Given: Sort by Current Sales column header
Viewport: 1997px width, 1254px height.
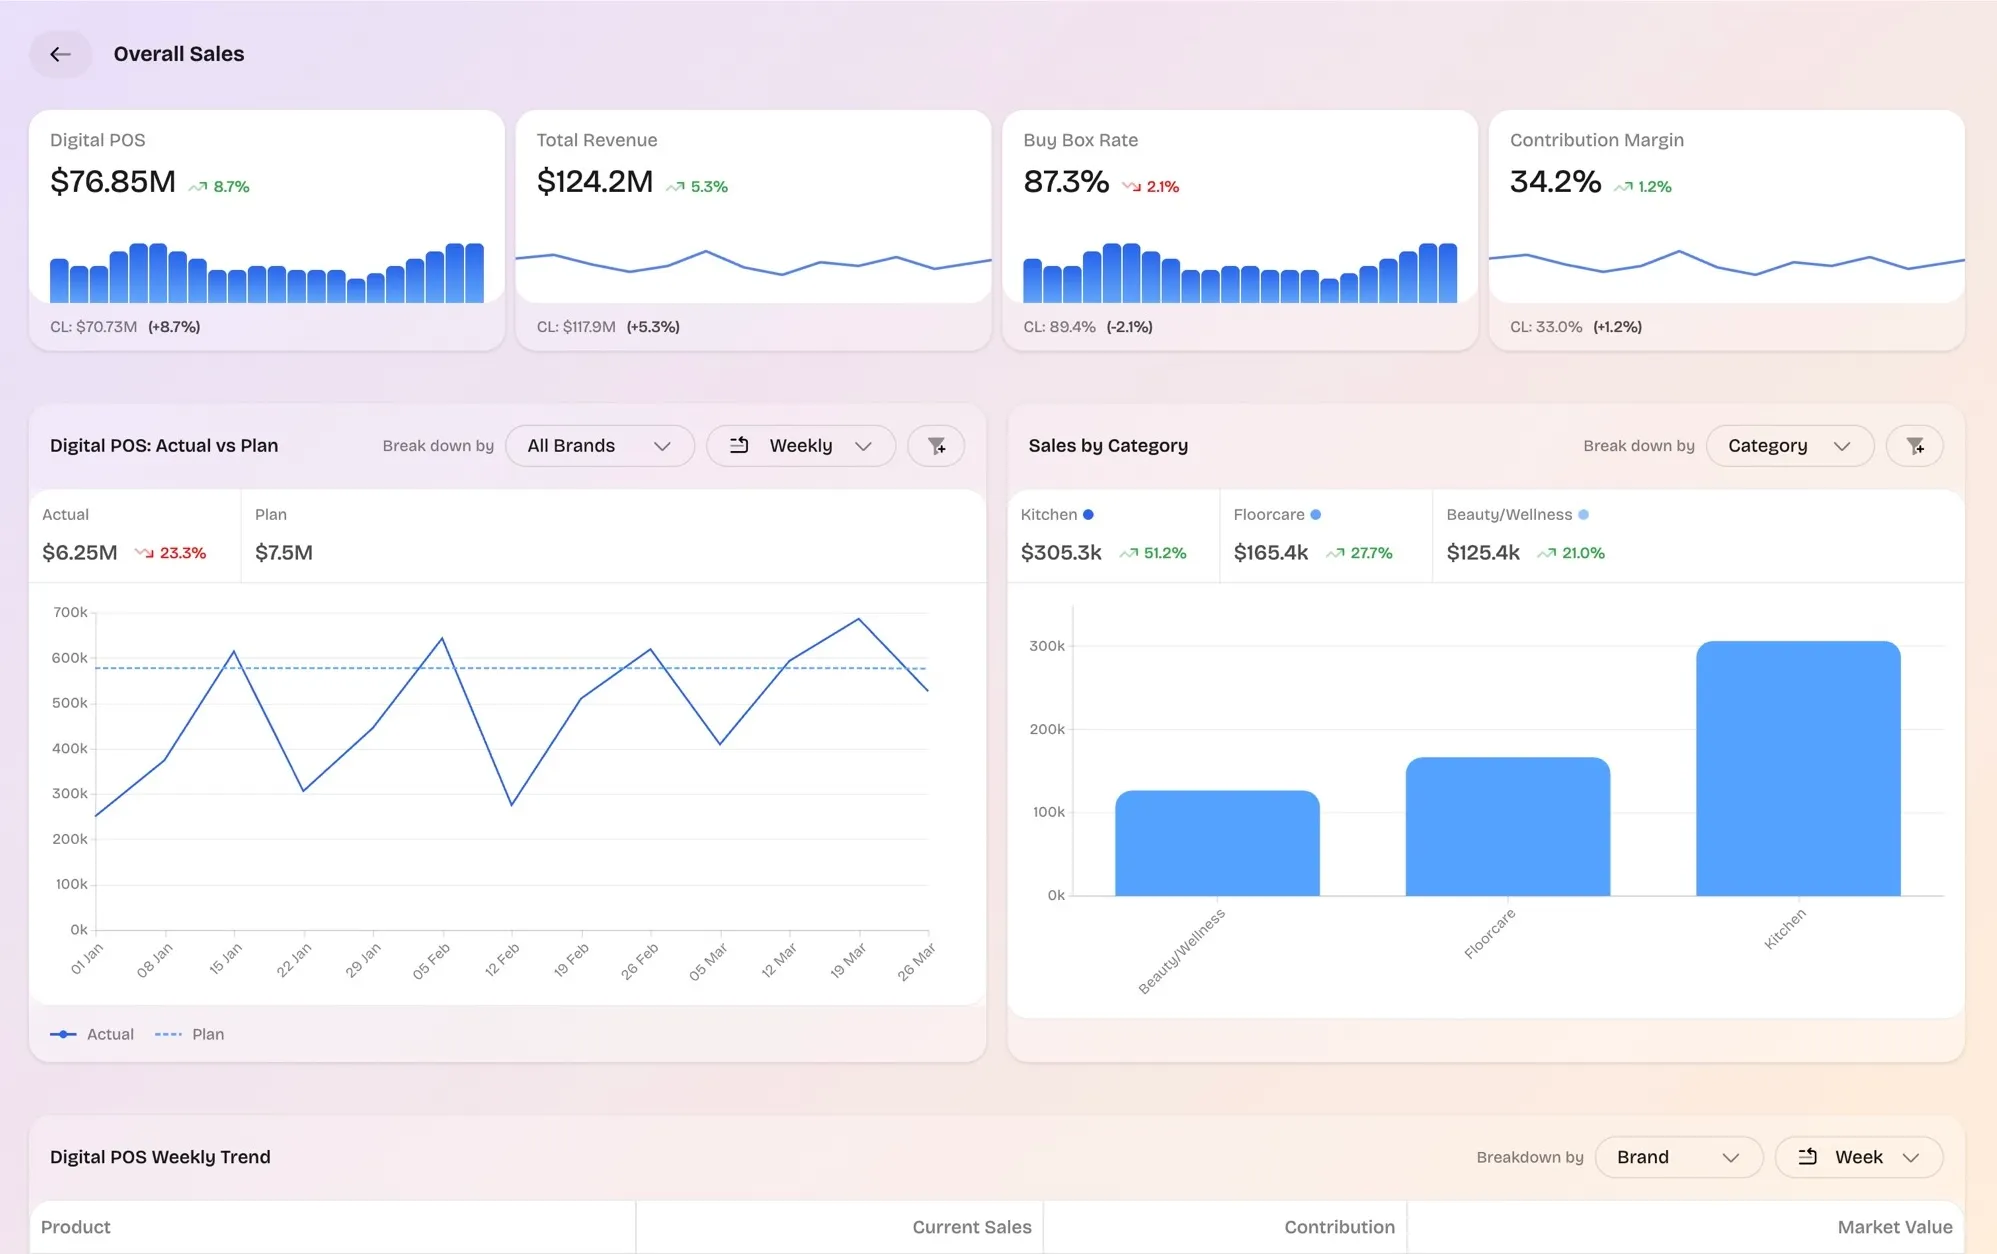Looking at the screenshot, I should pyautogui.click(x=972, y=1227).
